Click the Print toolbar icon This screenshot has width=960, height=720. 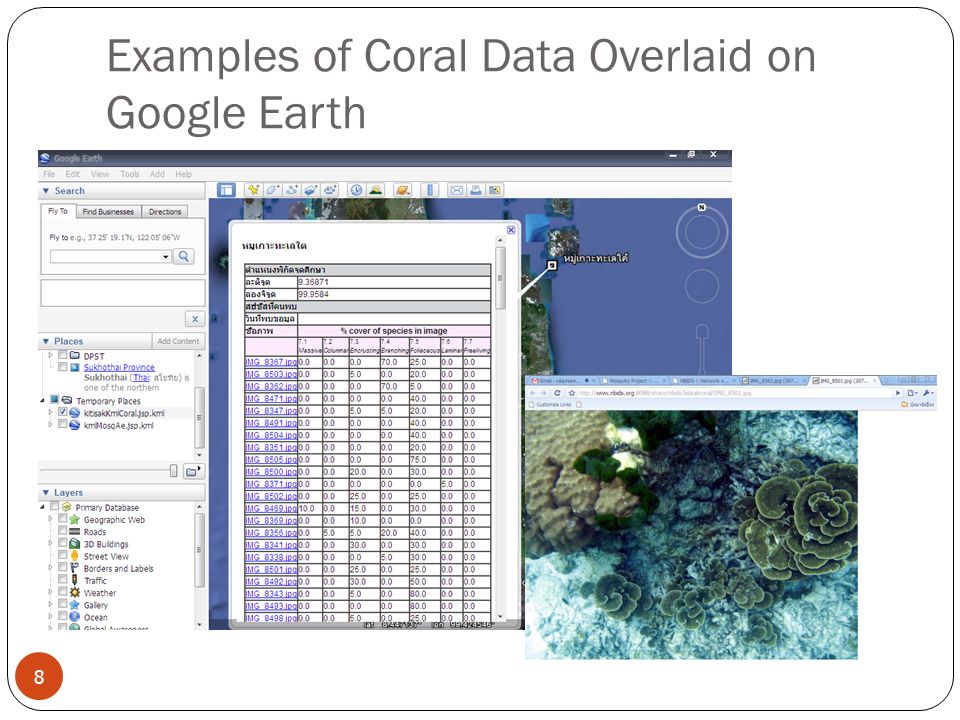[475, 190]
